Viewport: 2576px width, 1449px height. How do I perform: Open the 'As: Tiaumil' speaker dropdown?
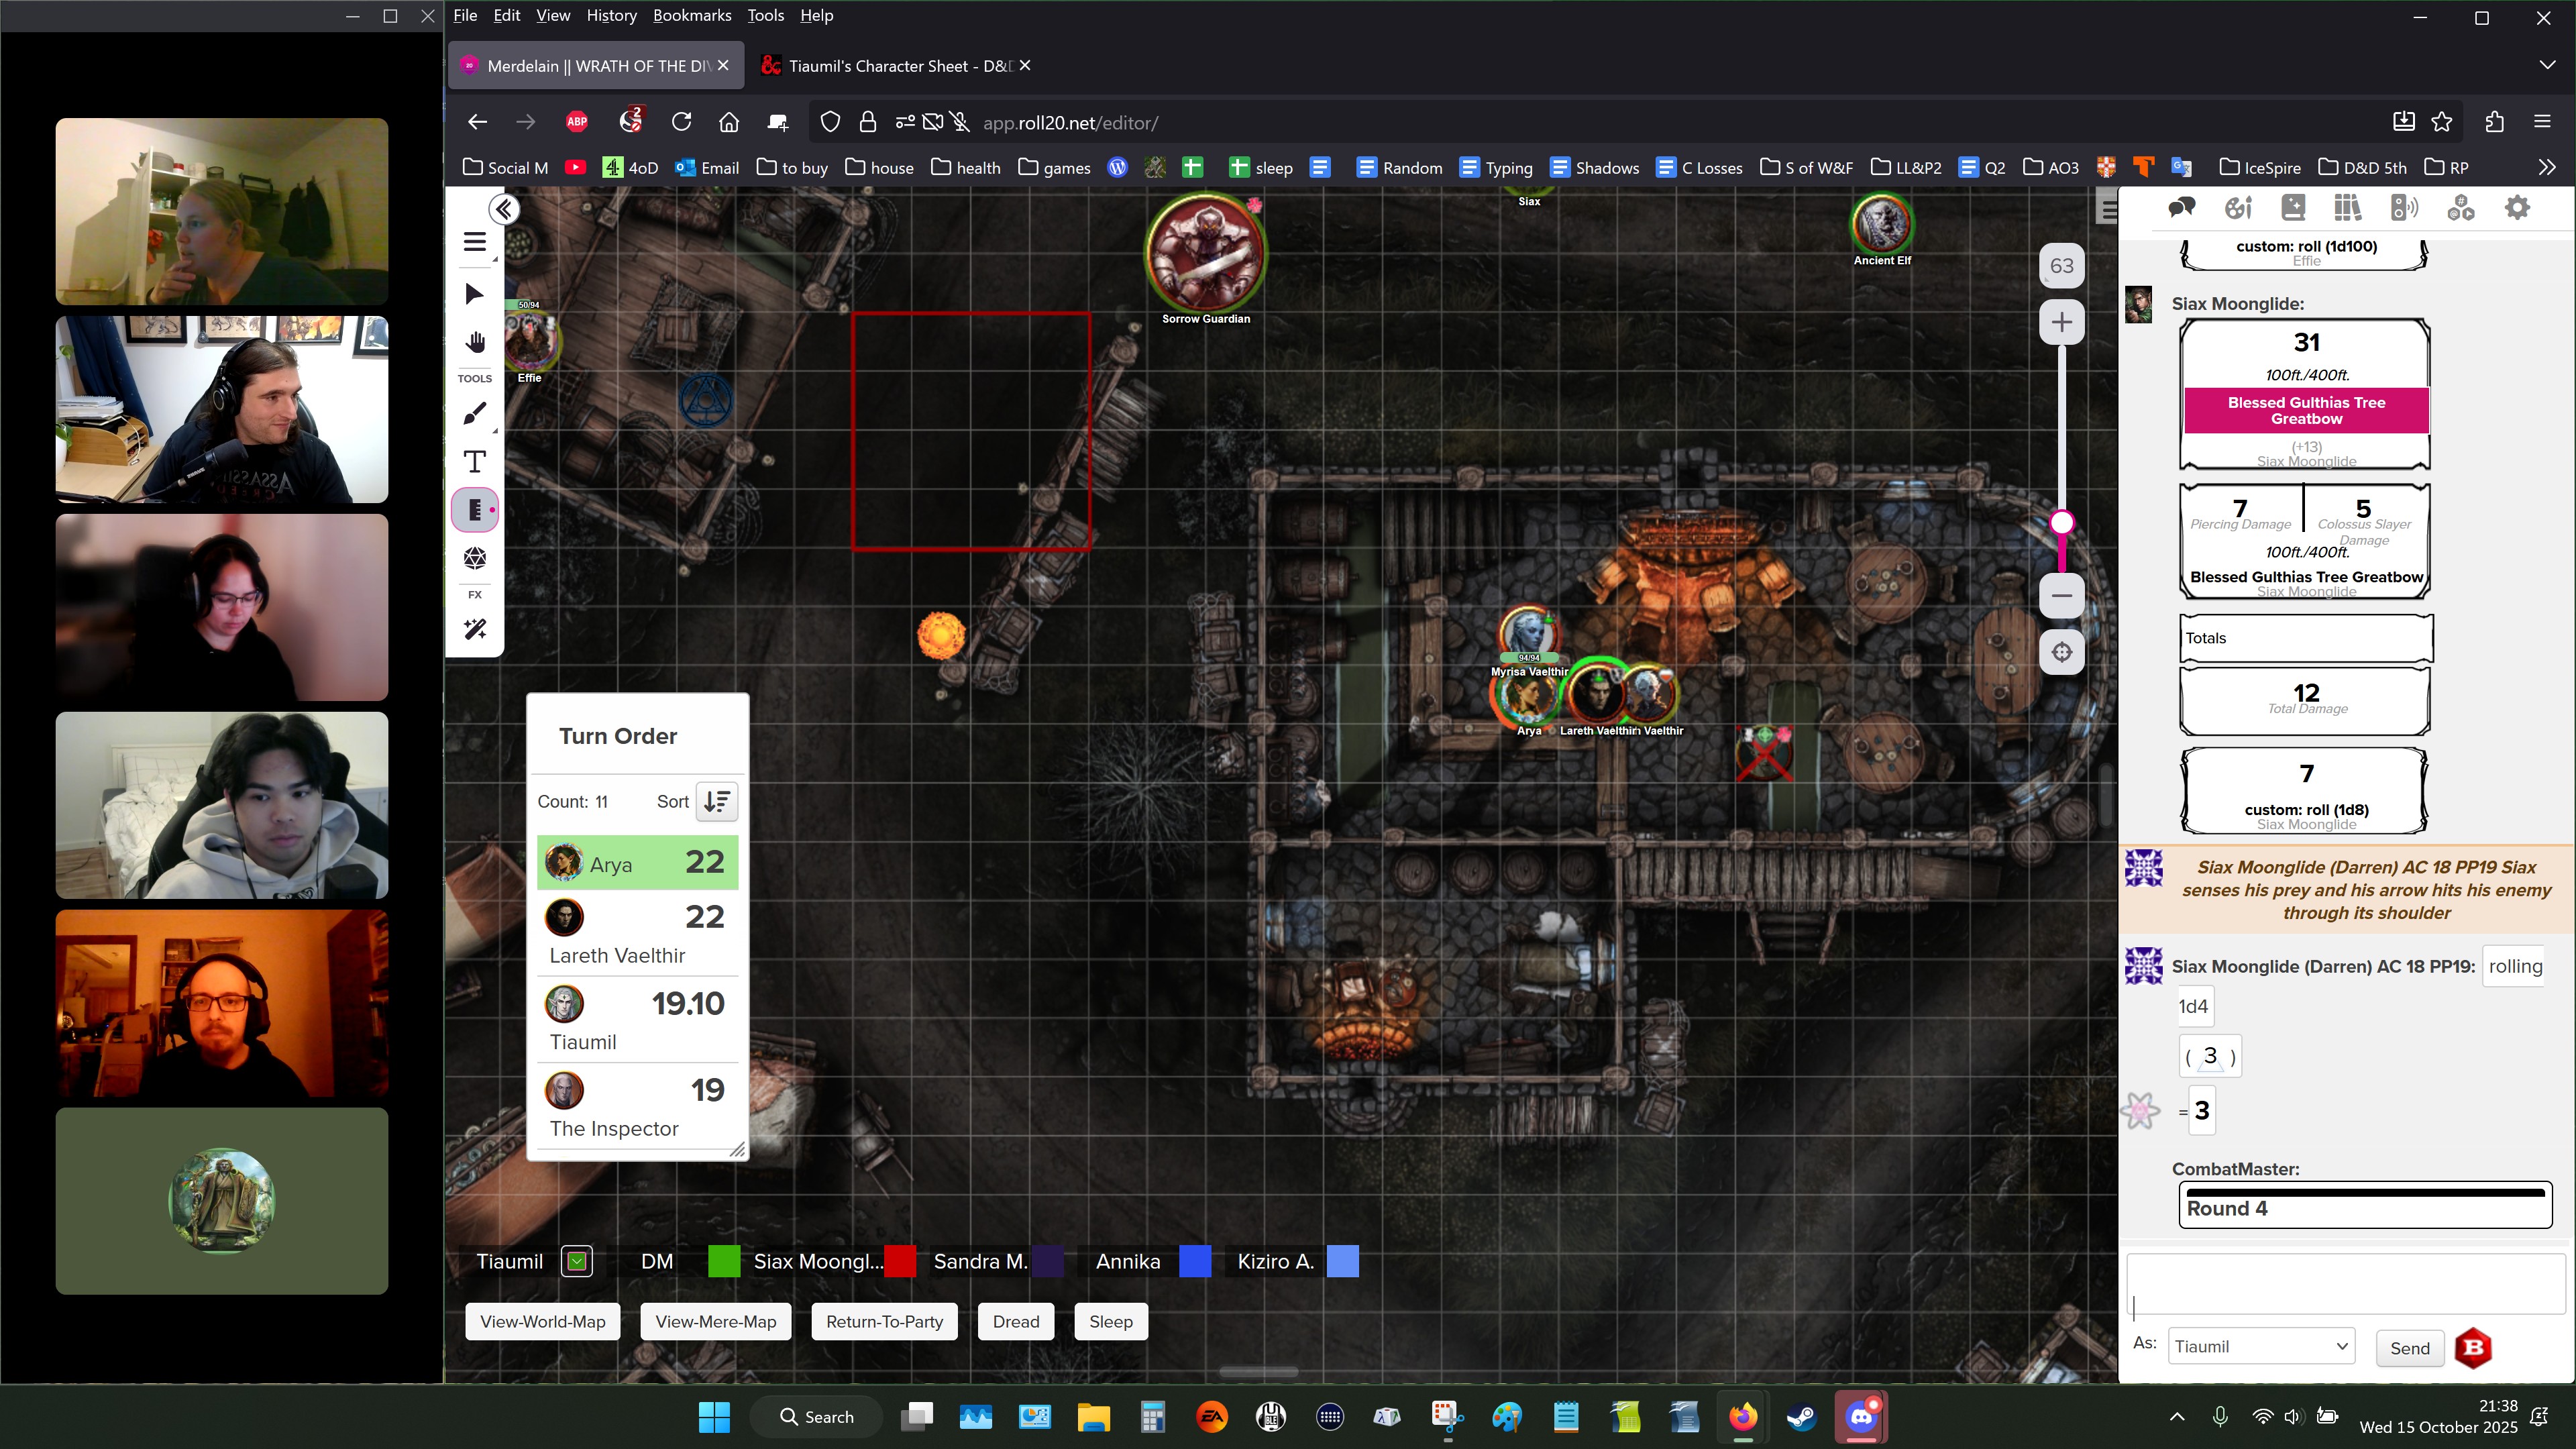tap(2261, 1346)
